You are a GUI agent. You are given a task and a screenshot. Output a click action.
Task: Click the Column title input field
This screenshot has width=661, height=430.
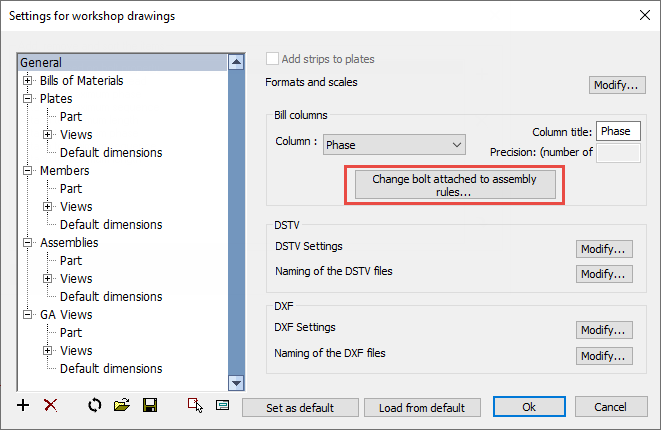pyautogui.click(x=618, y=131)
